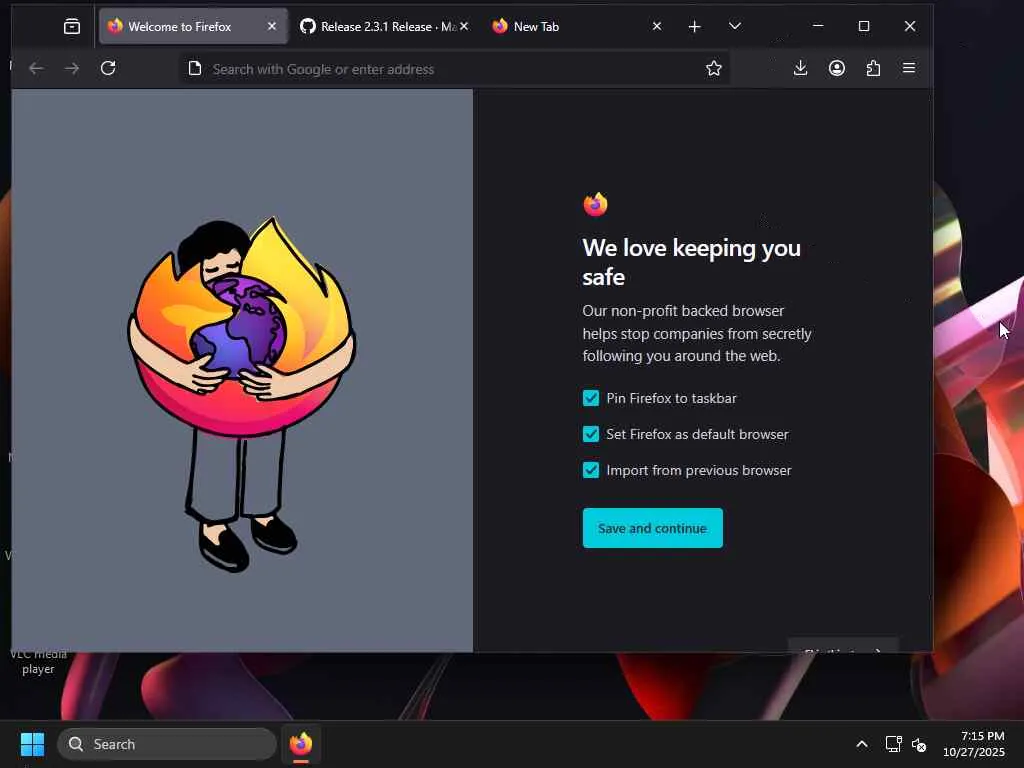The width and height of the screenshot is (1024, 768).
Task: Focus the Search with Google address field
Action: tap(453, 69)
